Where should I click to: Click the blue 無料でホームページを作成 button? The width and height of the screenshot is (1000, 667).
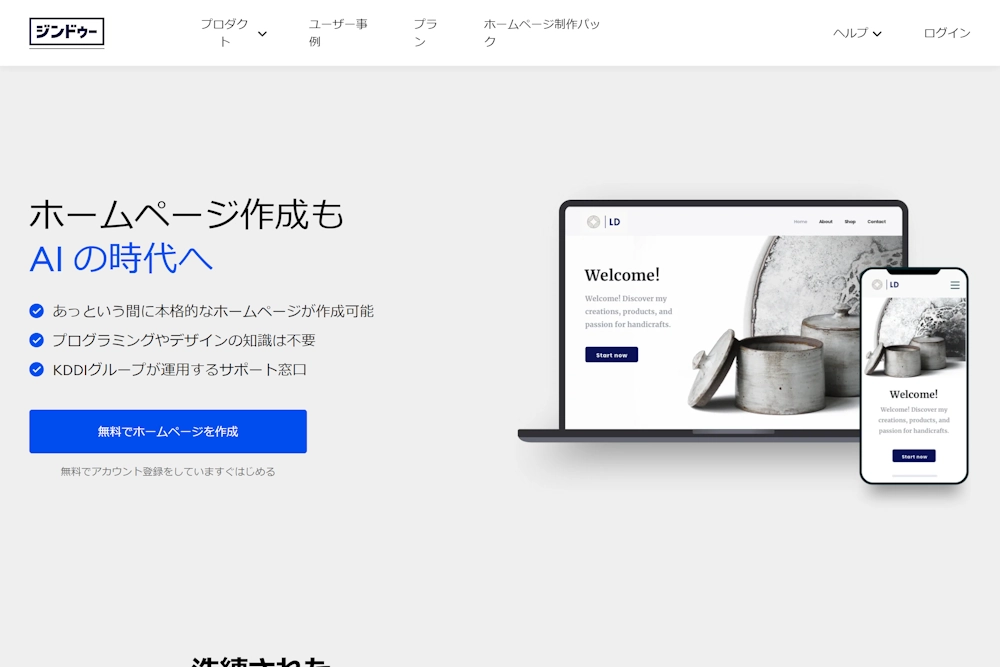coord(168,432)
